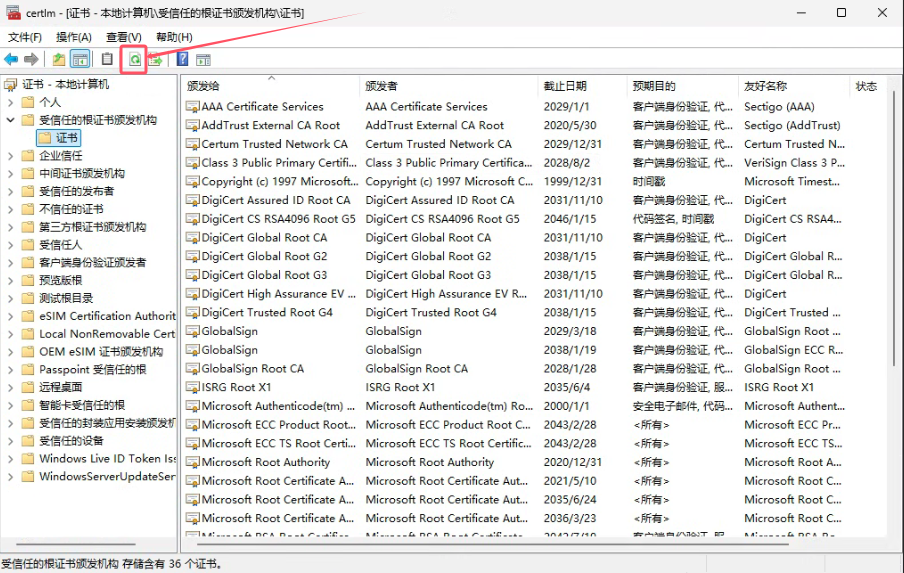Click the Back arrow in toolbar
Image resolution: width=904 pixels, height=573 pixels.
coord(11,60)
